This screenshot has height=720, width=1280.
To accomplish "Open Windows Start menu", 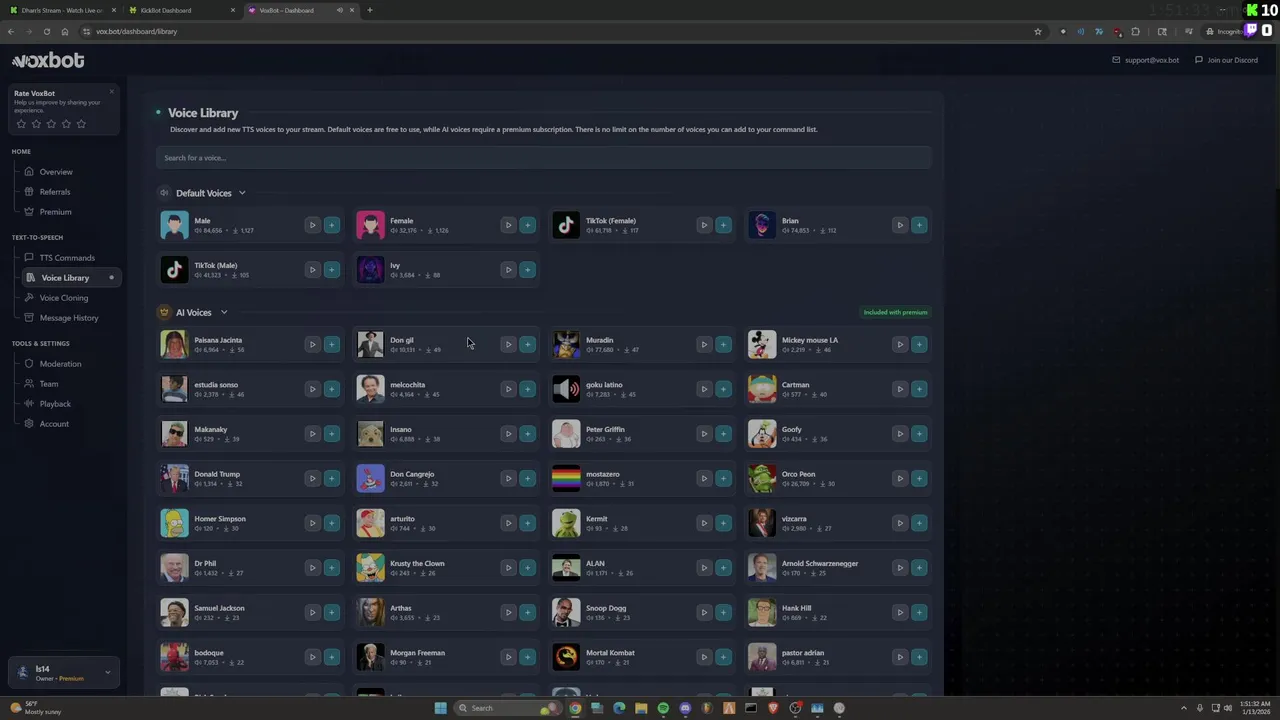I will pos(440,708).
